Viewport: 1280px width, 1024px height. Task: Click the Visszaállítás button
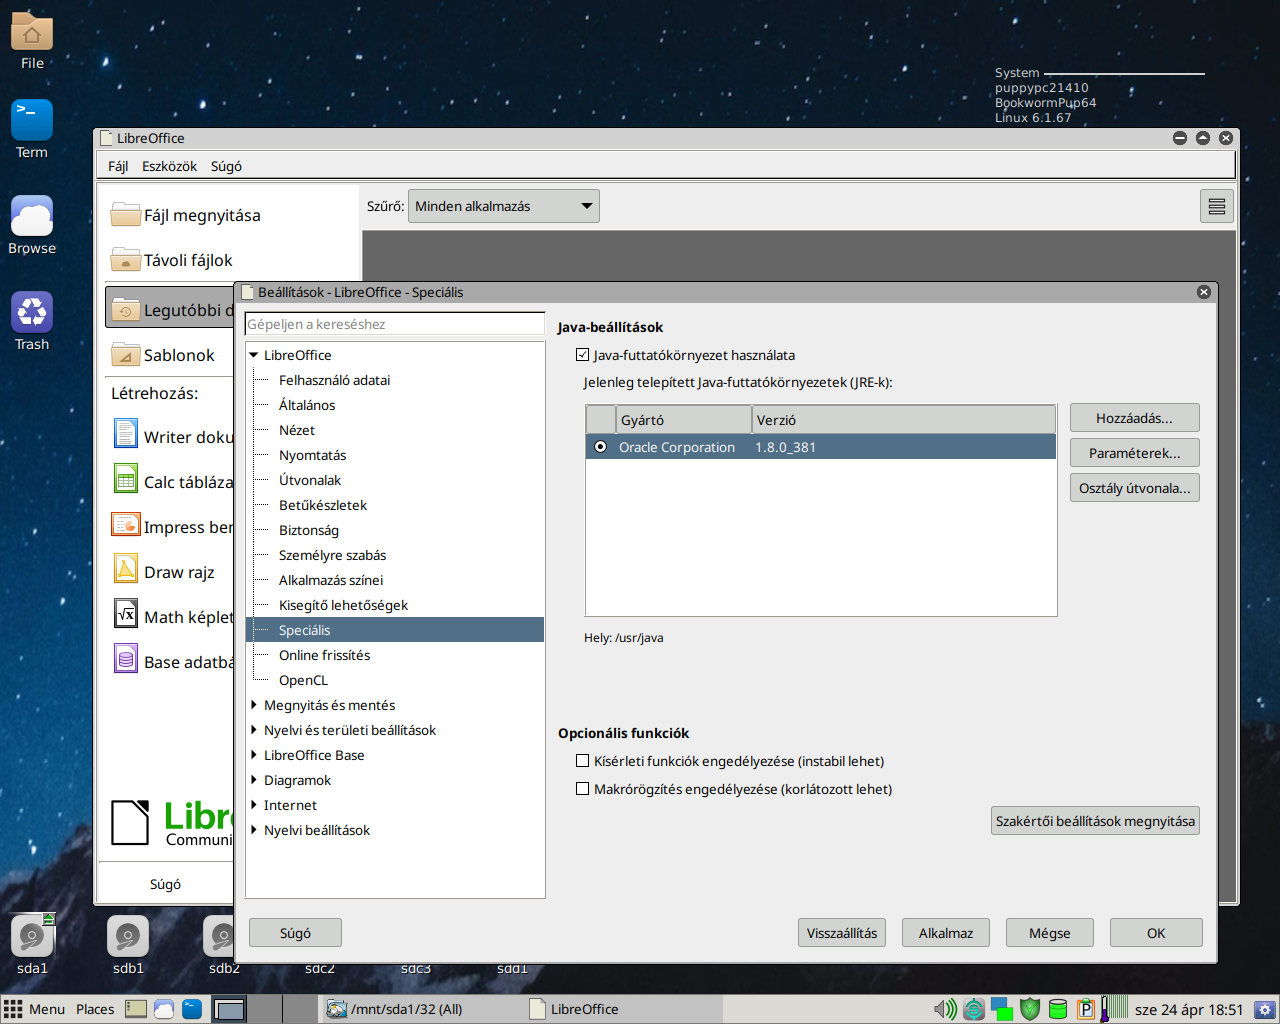pos(842,933)
